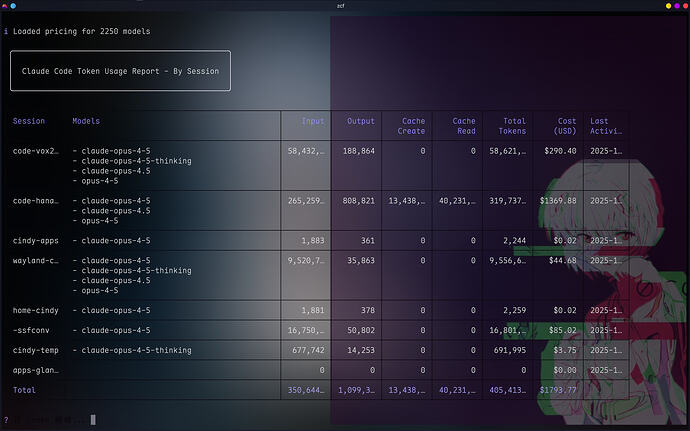Click 'claude-opus-4-5' model in home-cindy row
Screen dimensions: 690x431
point(116,310)
